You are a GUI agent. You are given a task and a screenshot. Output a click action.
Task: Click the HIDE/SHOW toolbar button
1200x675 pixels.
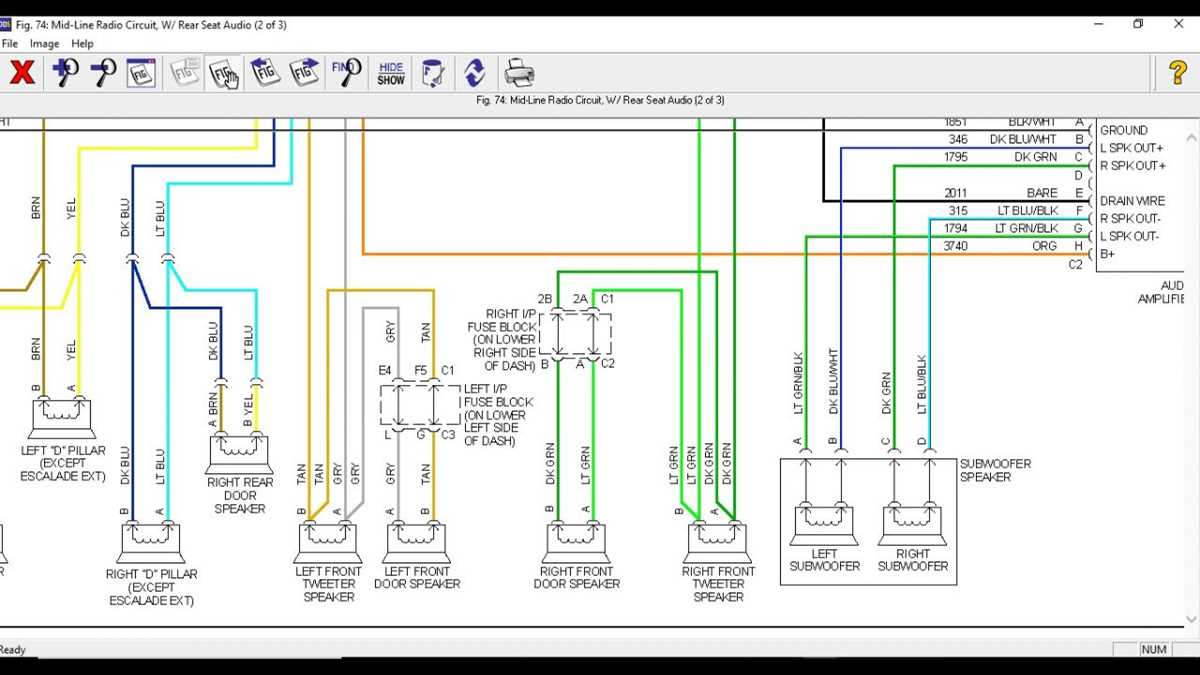click(x=391, y=73)
